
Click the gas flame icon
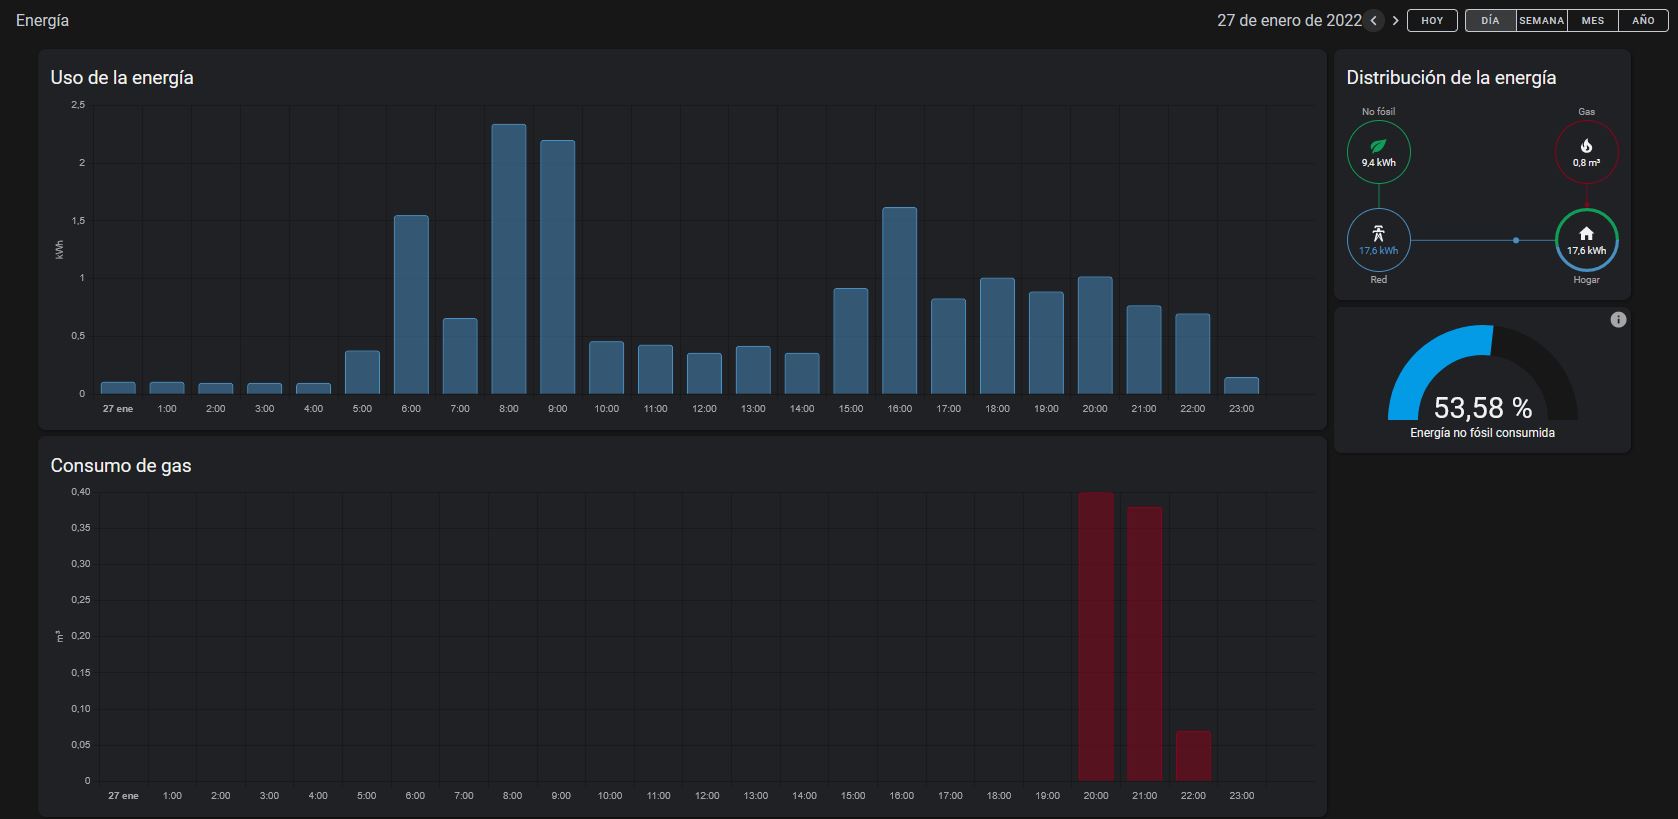[x=1586, y=146]
